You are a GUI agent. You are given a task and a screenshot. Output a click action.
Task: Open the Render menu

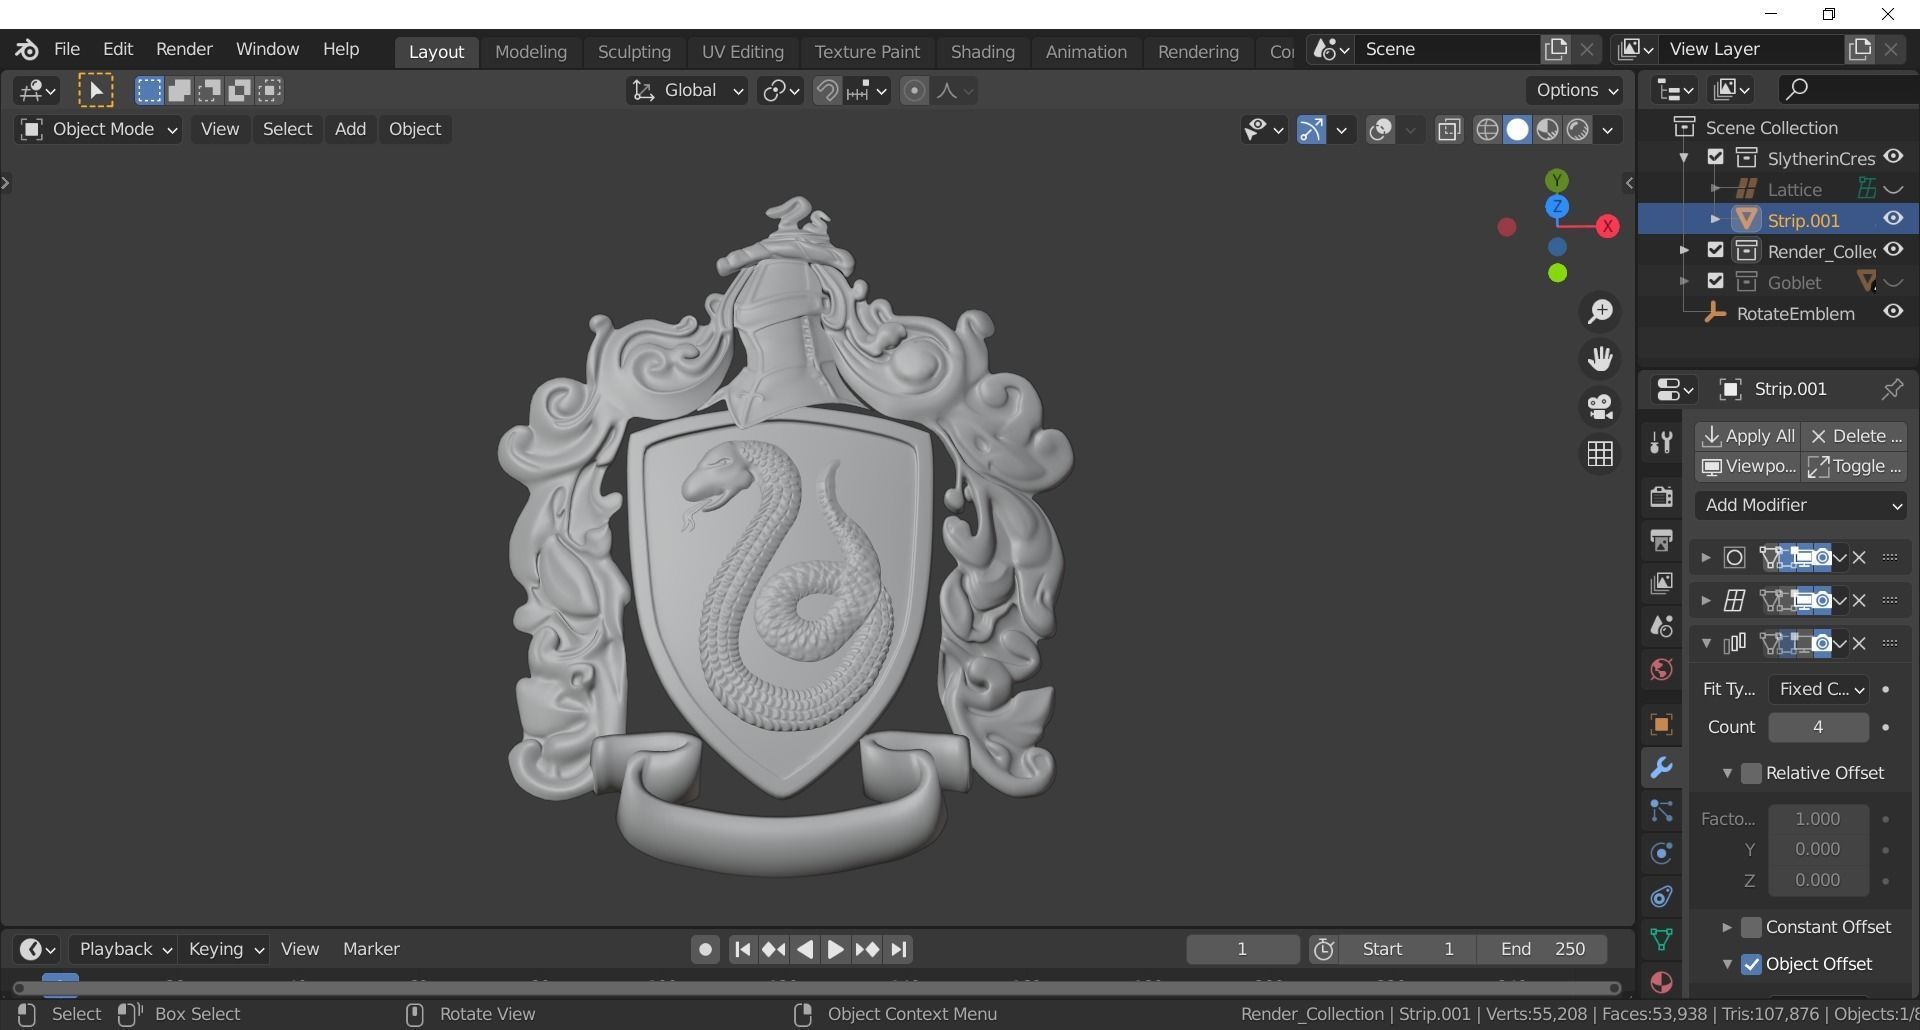coord(184,49)
